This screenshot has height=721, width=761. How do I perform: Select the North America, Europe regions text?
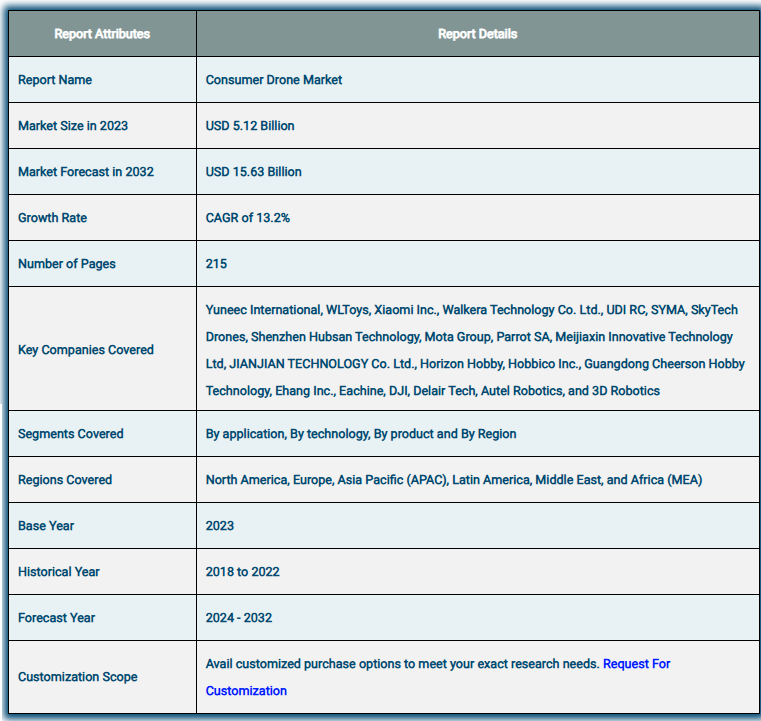click(454, 480)
